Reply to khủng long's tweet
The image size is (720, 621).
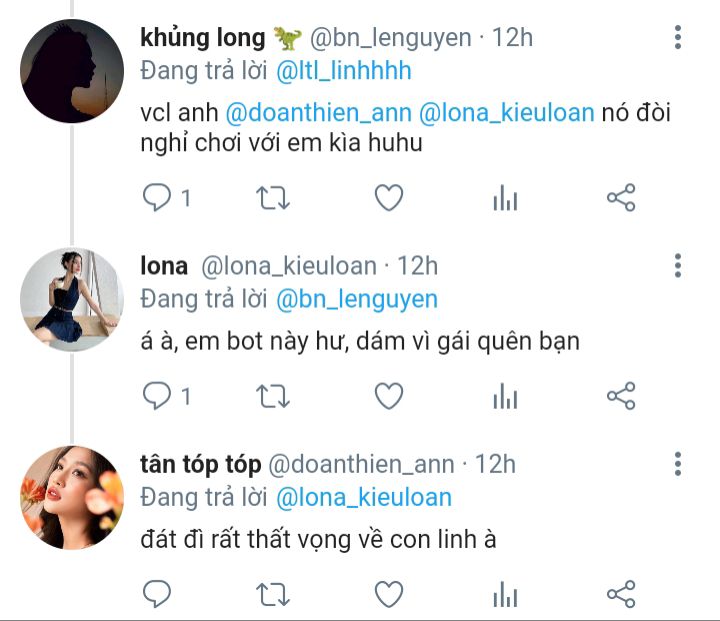157,198
